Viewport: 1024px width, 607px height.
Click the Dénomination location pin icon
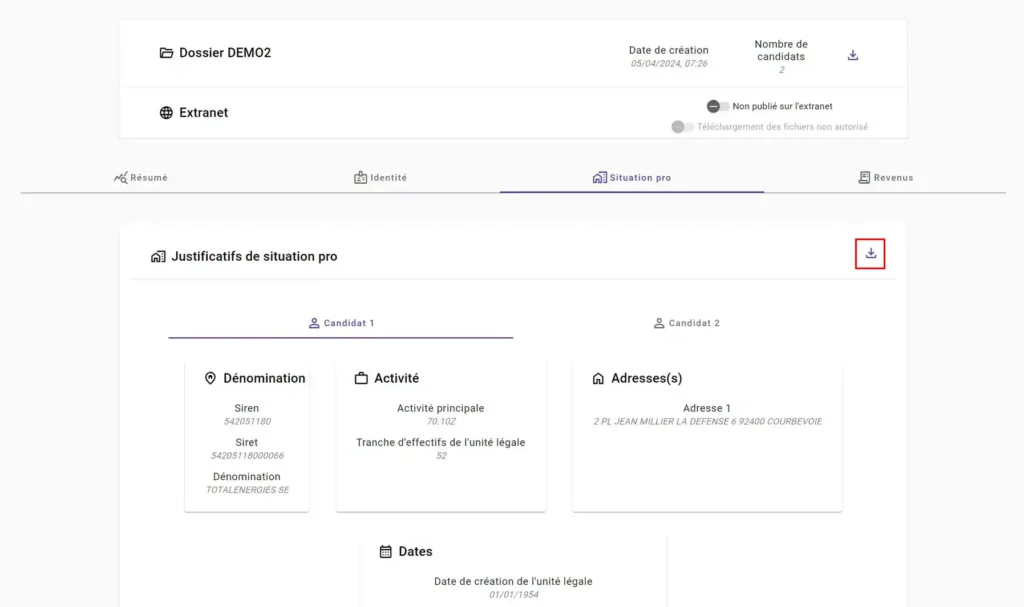tap(210, 378)
